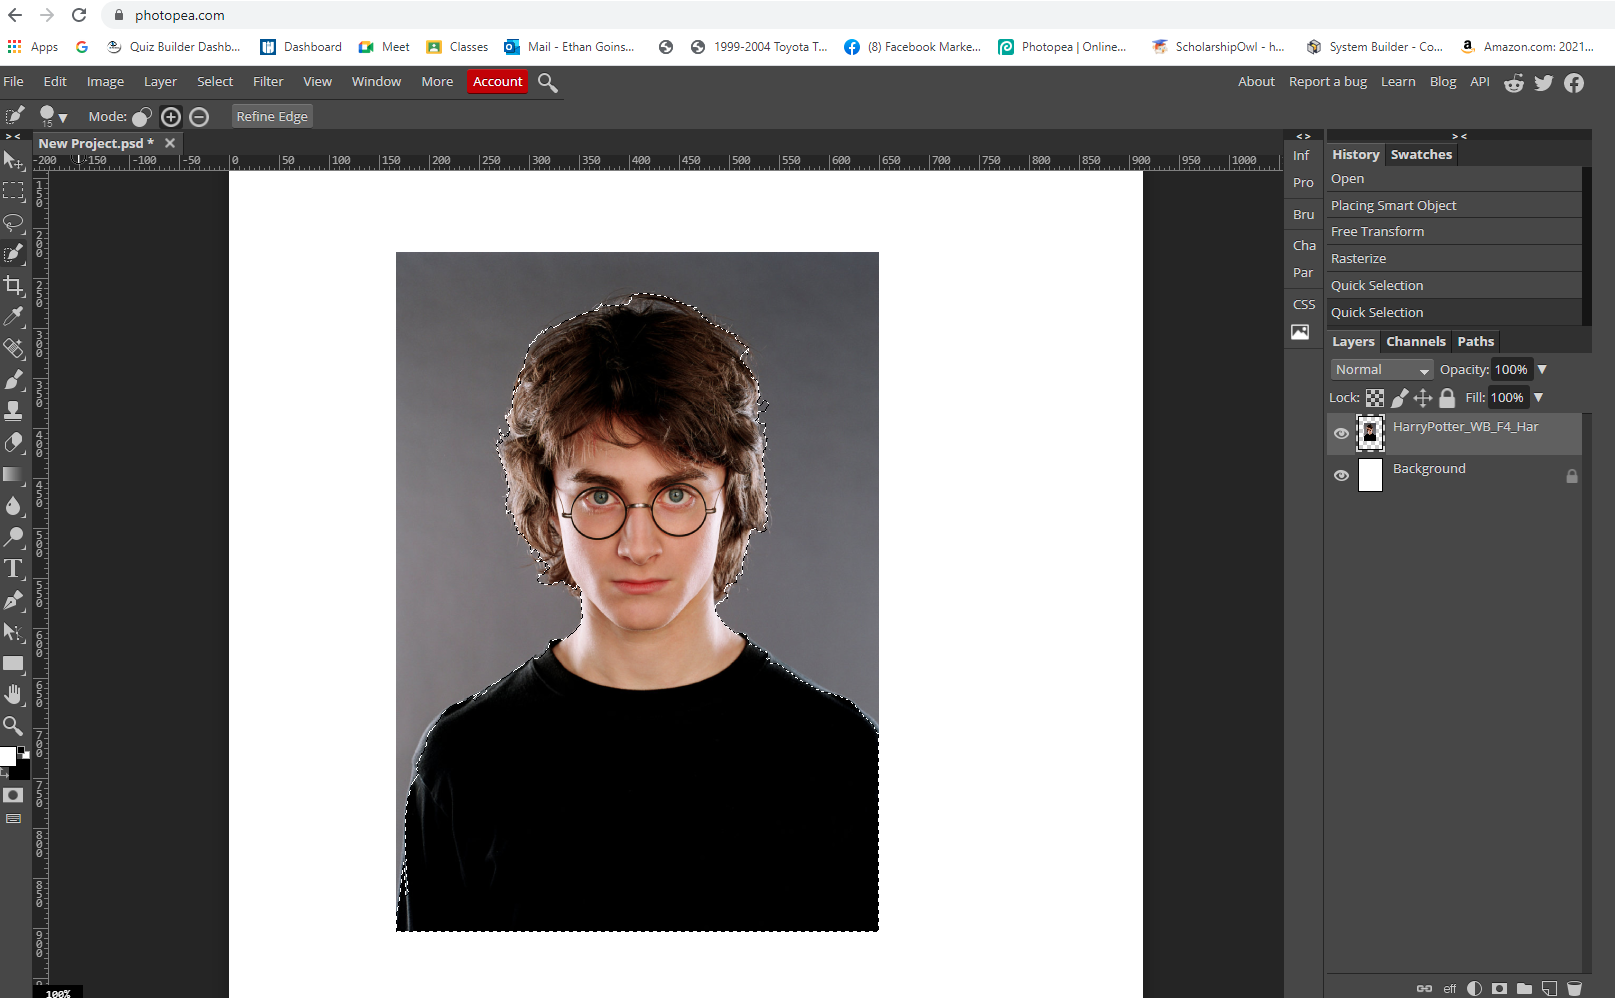Expand the narrow side panel column
The image size is (1615, 998).
[1303, 136]
